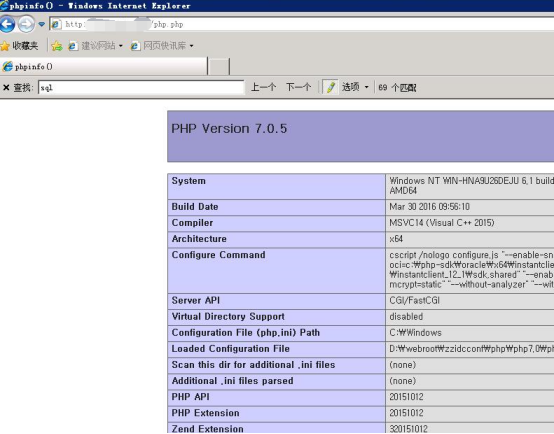The height and width of the screenshot is (434, 554).
Task: Open the 建议网站 suggested sites link
Action: (x=92, y=46)
